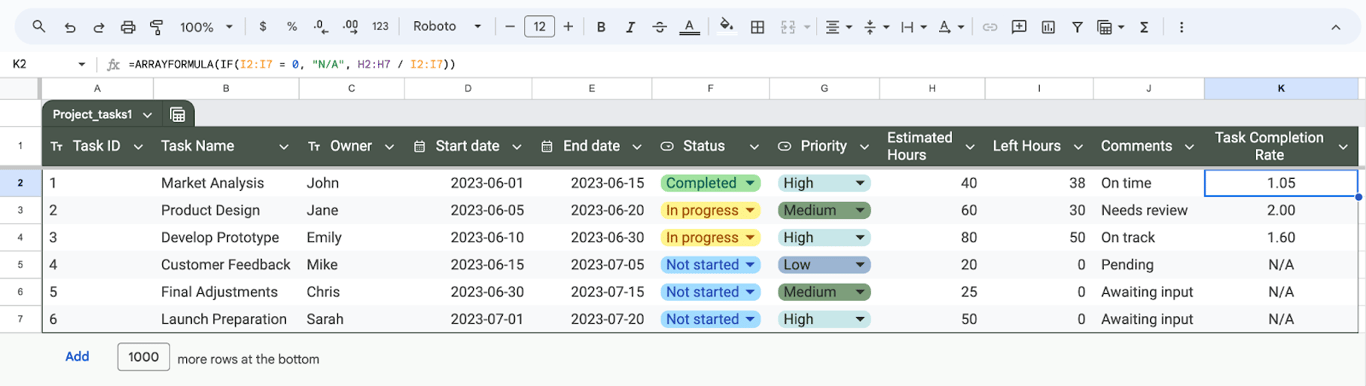Screen dimensions: 1366x386
Task: Open the table views icon dropdown
Action: [x=1110, y=27]
